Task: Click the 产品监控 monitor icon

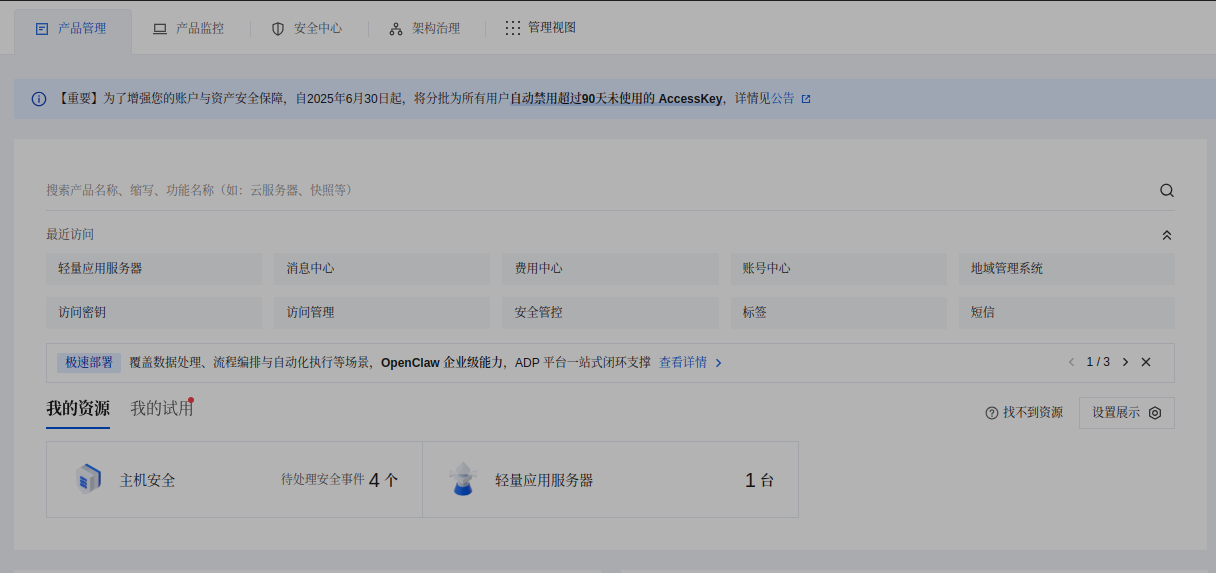Action: click(160, 29)
